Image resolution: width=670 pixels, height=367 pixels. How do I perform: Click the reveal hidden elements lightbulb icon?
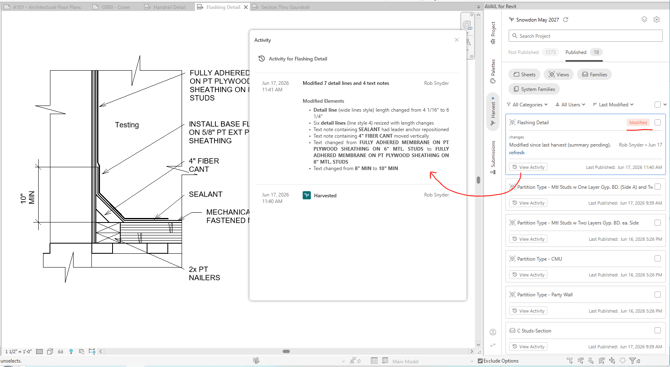click(x=71, y=352)
